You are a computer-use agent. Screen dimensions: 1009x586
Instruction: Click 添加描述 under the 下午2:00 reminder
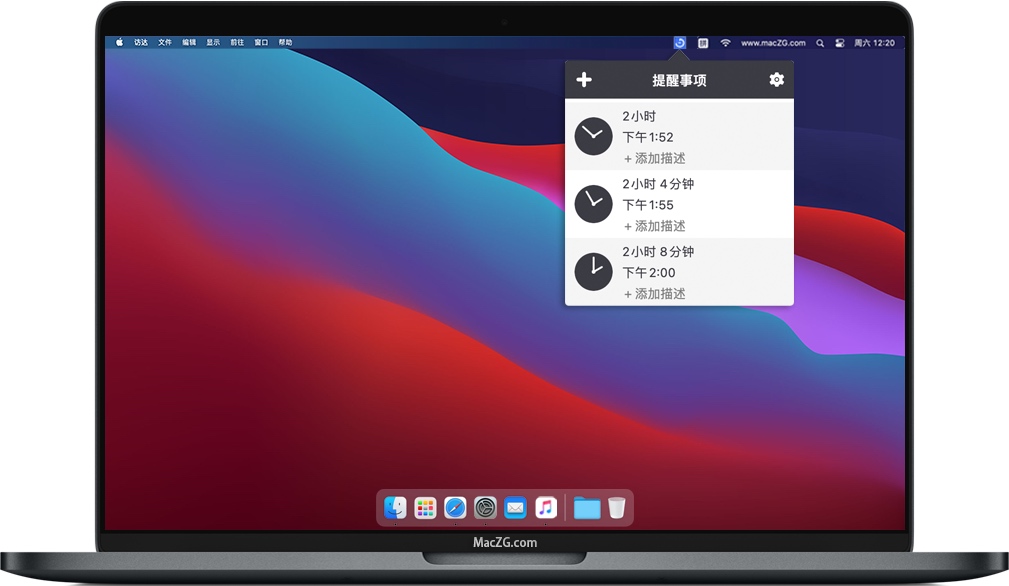(x=655, y=294)
